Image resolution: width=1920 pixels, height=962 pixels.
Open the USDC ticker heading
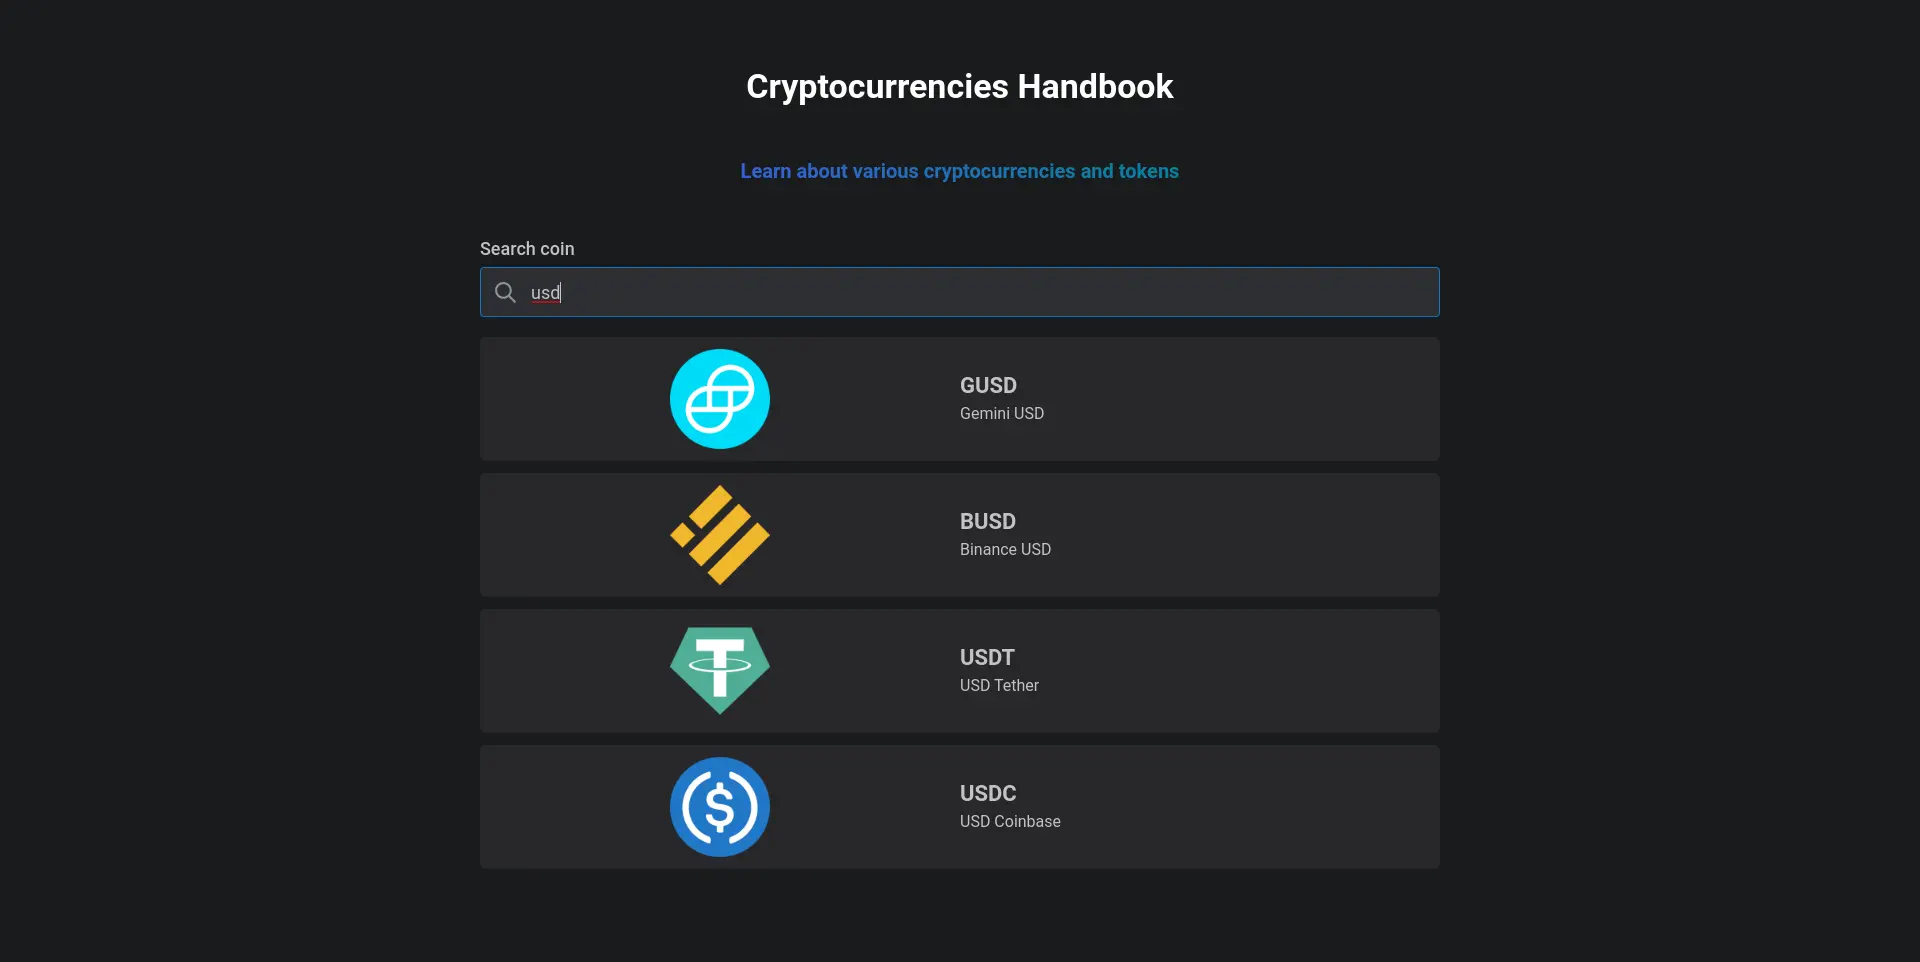pos(988,793)
